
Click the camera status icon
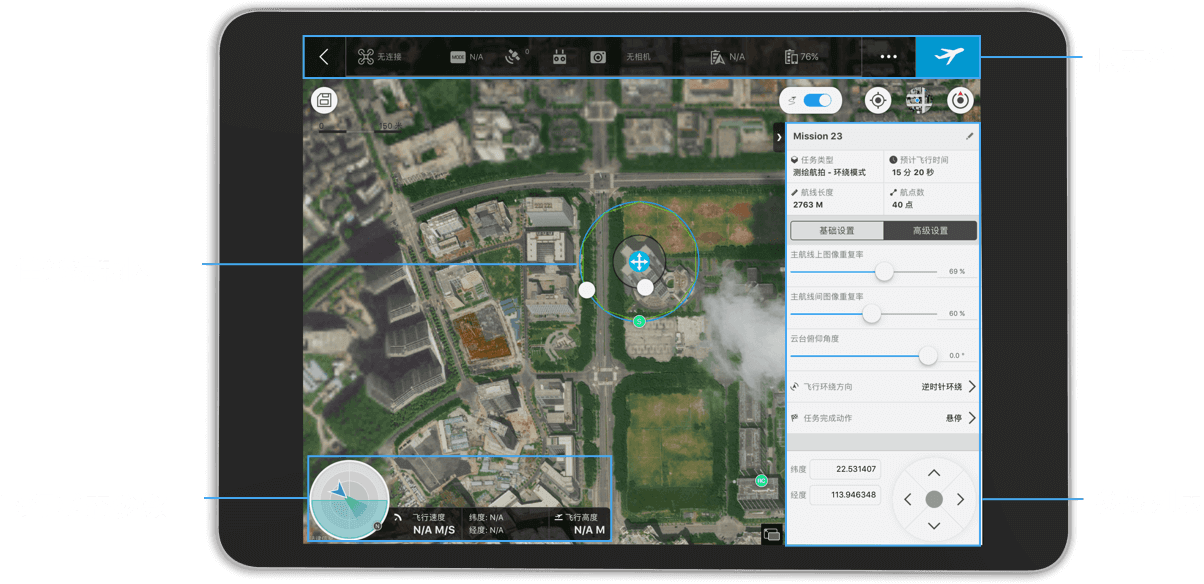tap(598, 58)
